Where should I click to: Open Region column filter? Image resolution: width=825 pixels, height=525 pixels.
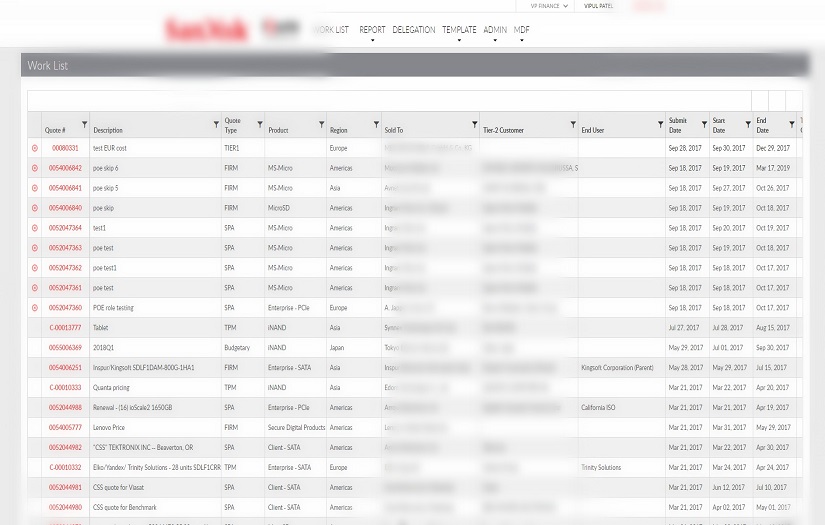[376, 125]
